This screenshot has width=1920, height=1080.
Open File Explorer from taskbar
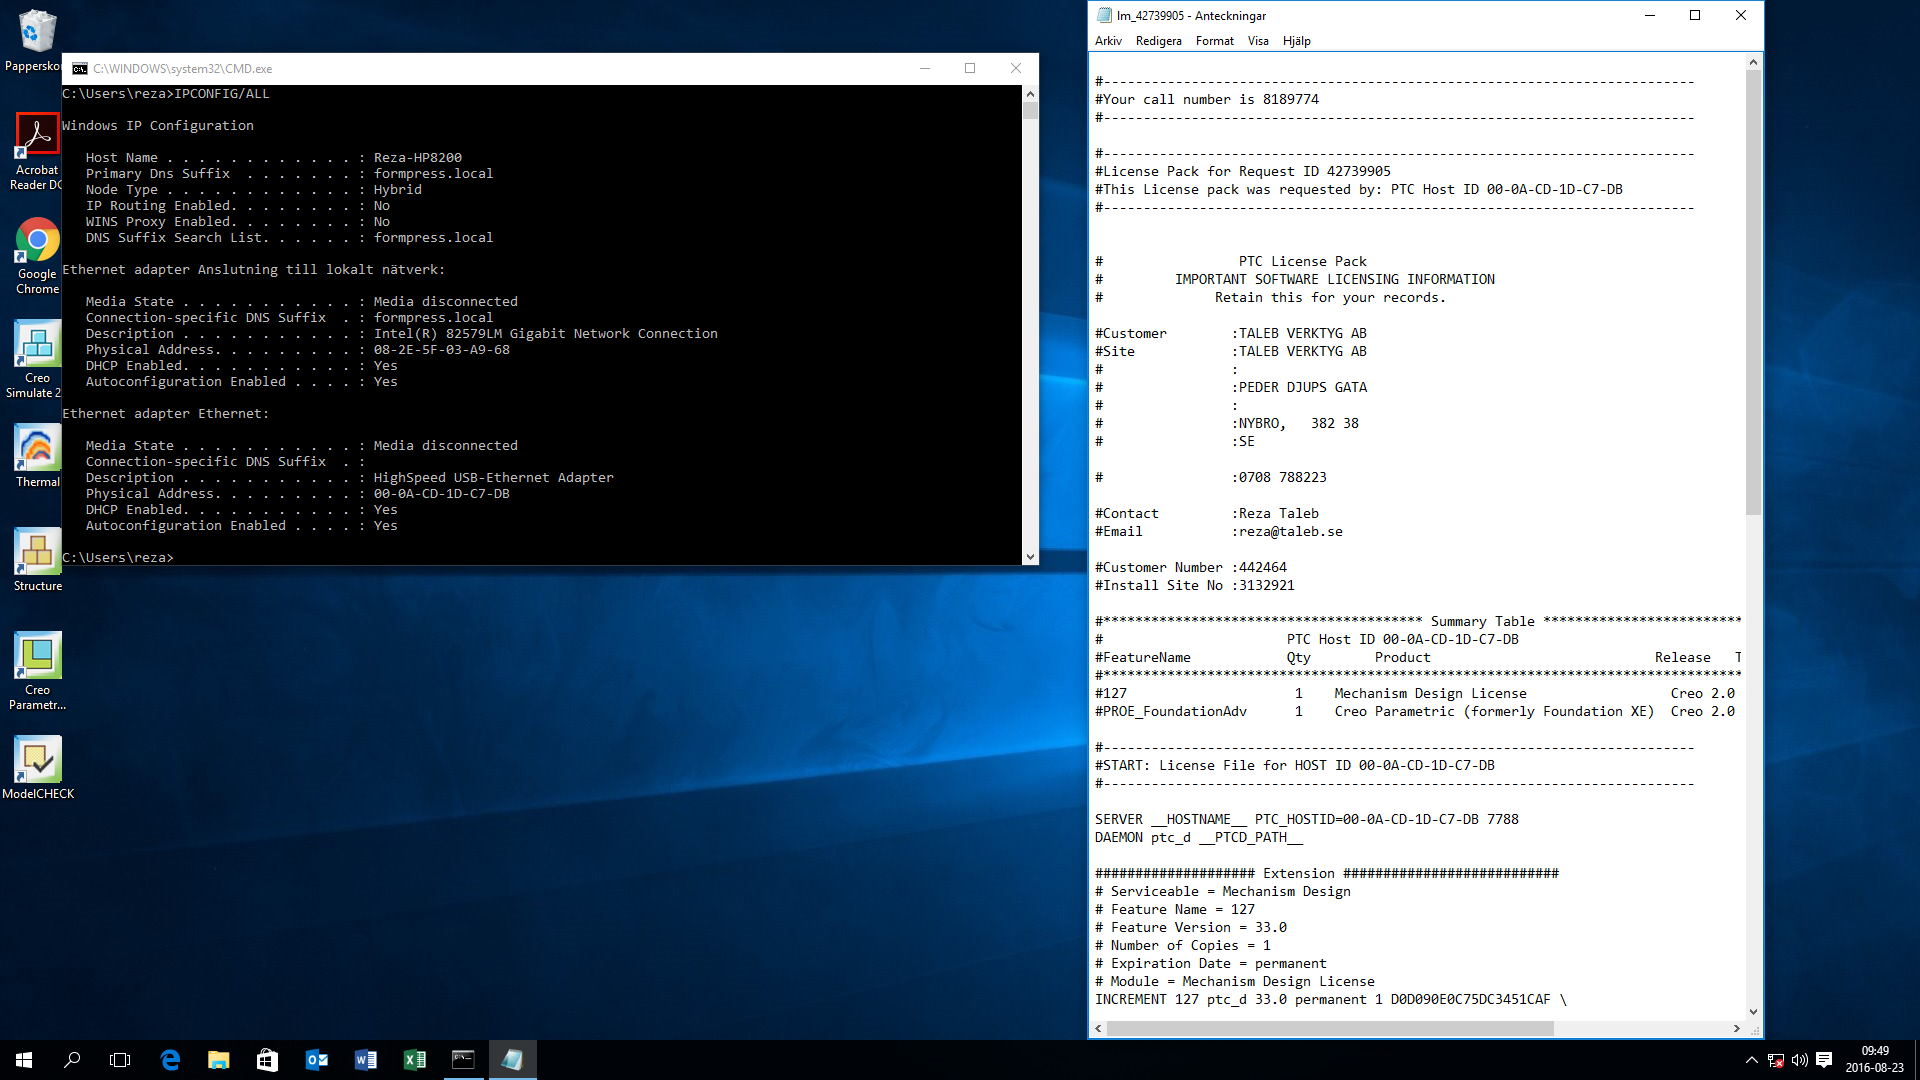(218, 1060)
